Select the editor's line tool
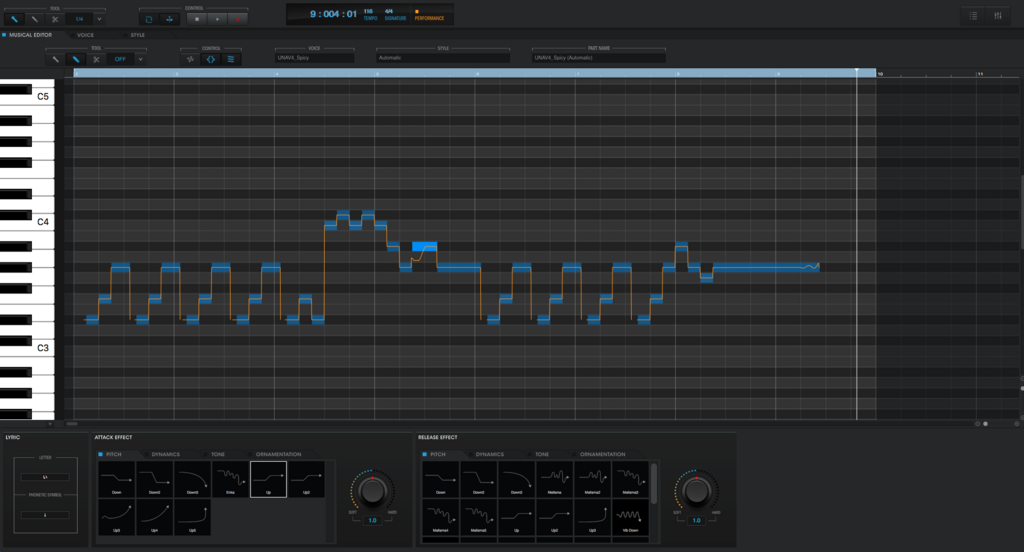The width and height of the screenshot is (1024, 552). 56,59
